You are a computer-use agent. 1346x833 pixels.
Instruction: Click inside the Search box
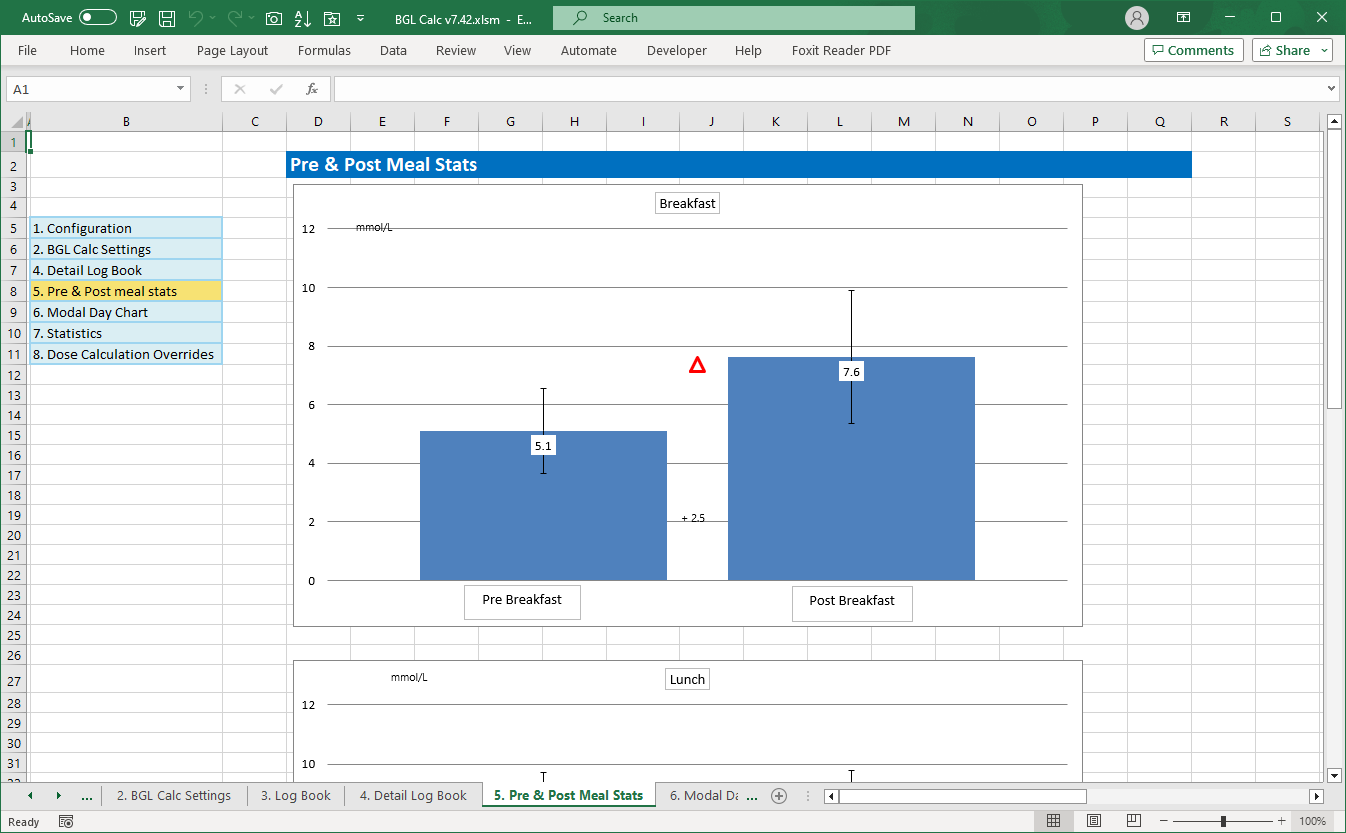coord(734,18)
